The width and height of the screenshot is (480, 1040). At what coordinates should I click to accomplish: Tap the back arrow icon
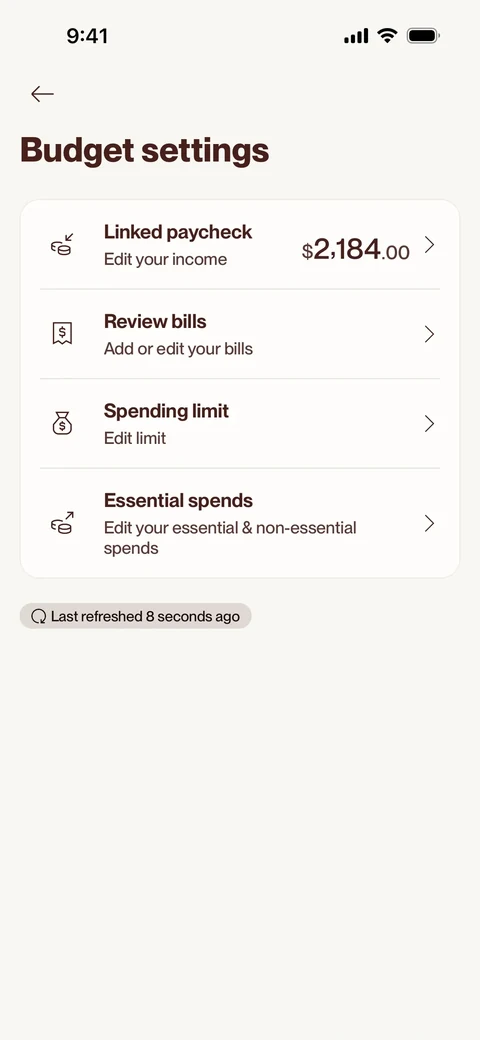point(42,94)
